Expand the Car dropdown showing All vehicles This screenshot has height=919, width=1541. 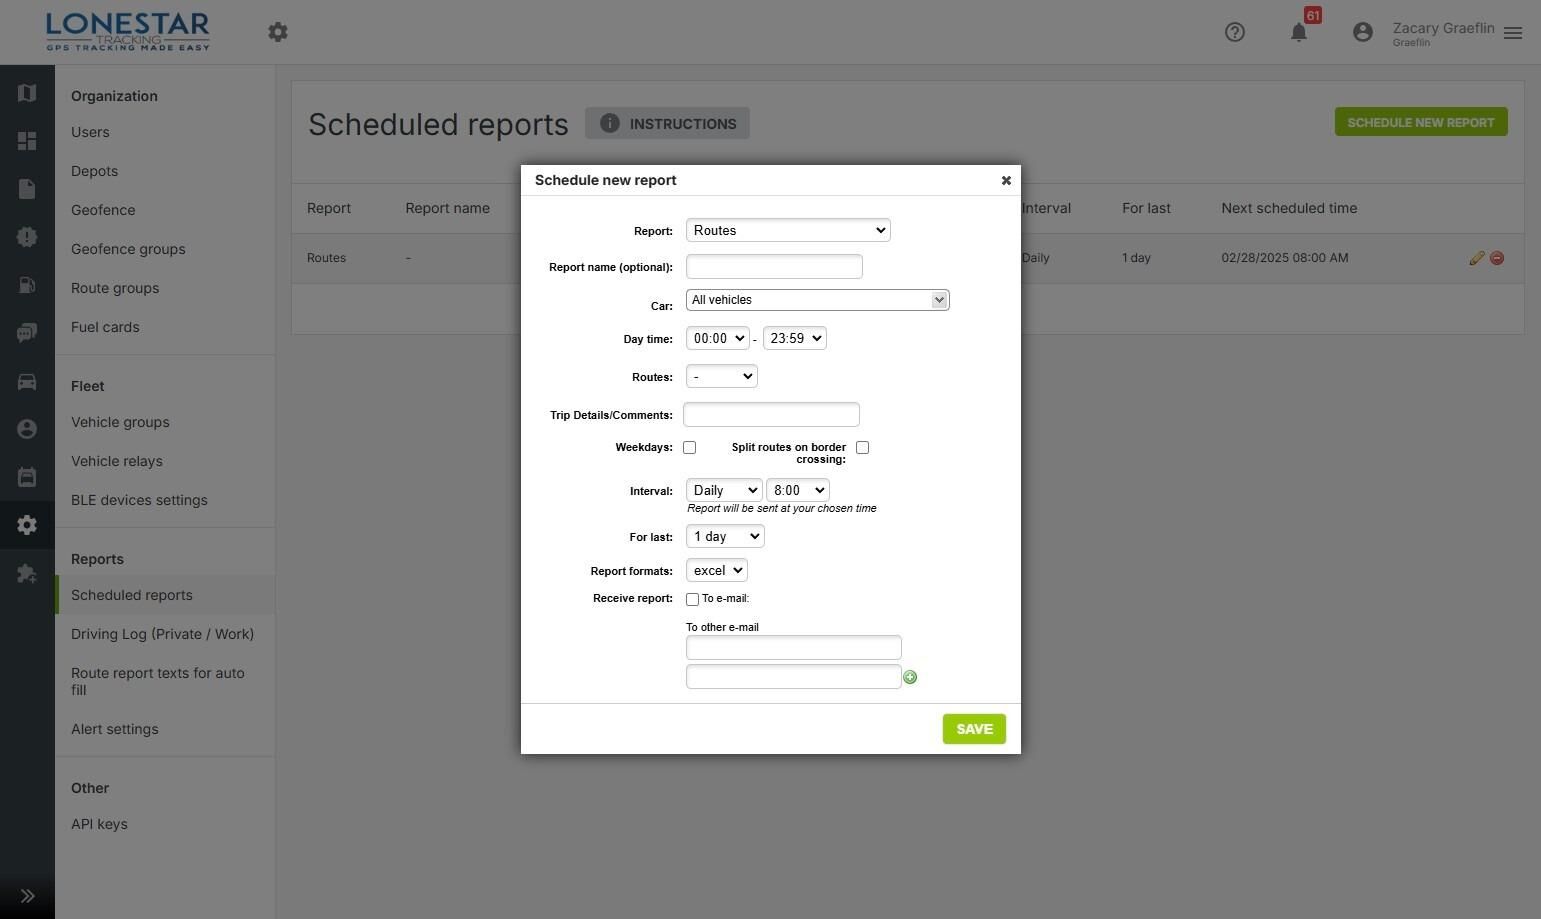[817, 300]
